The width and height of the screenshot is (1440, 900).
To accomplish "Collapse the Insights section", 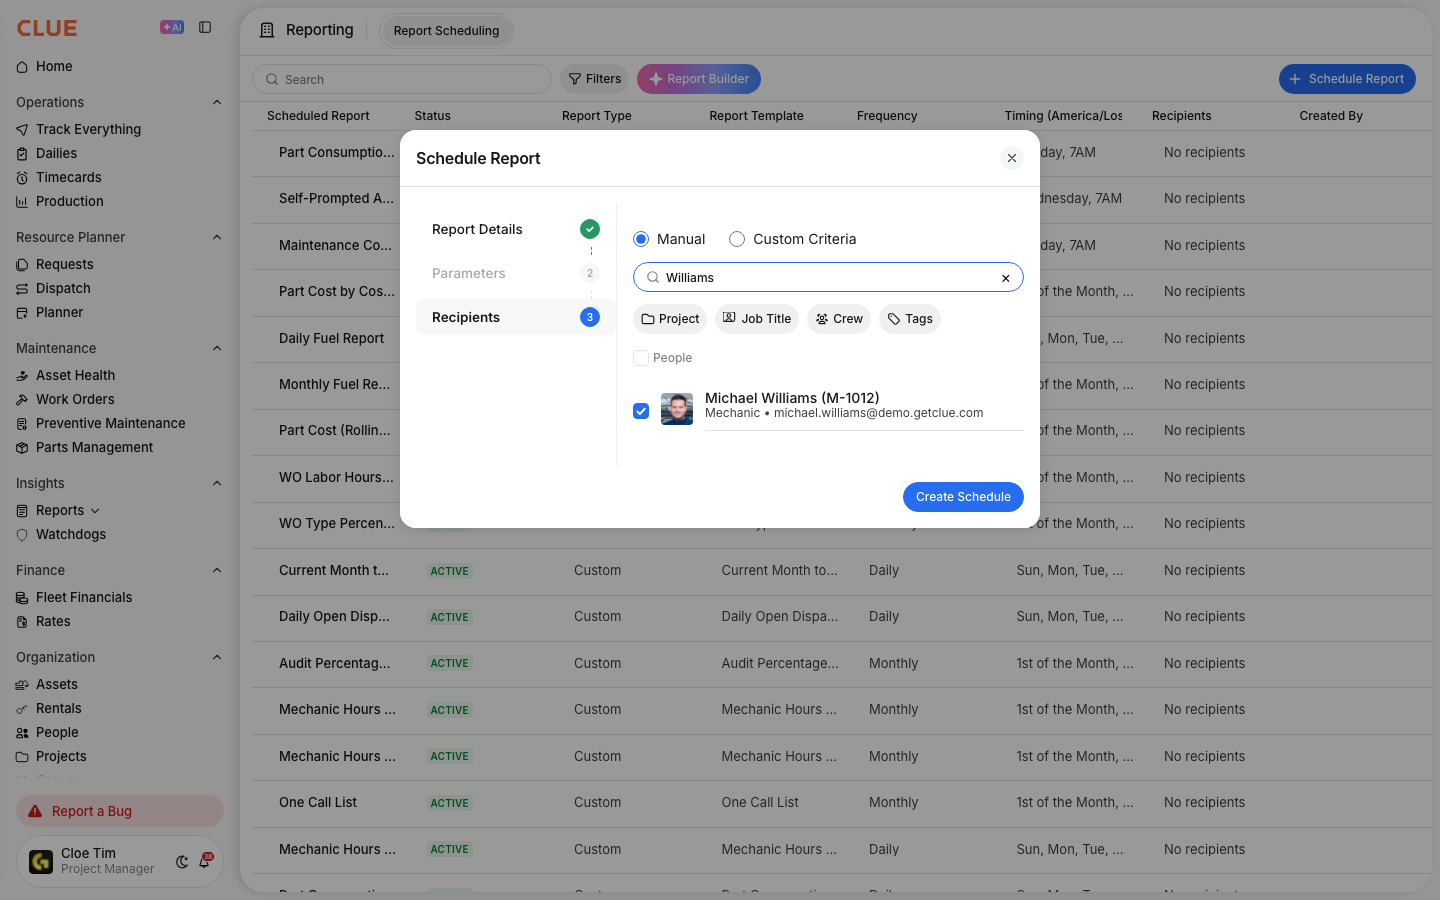I will (x=217, y=483).
